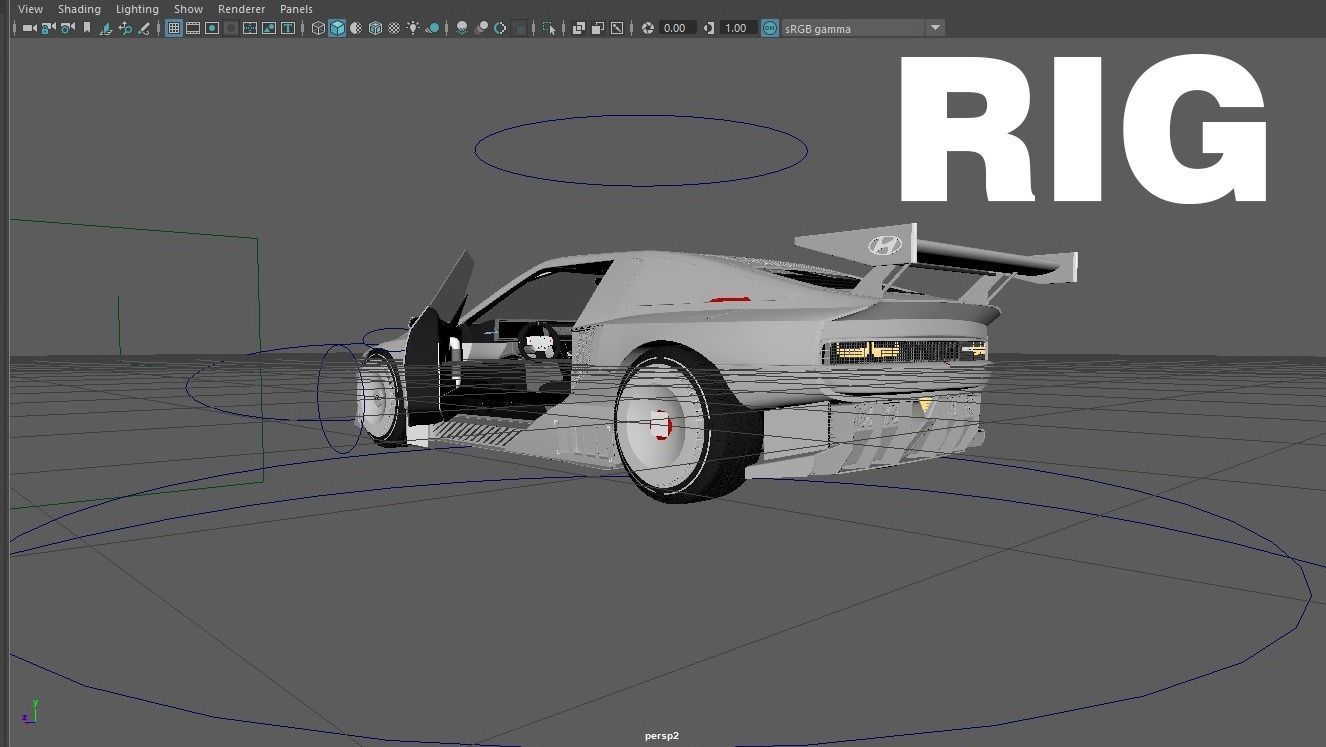Open the Grease Pencil tool
Image resolution: width=1326 pixels, height=747 pixels.
click(144, 28)
